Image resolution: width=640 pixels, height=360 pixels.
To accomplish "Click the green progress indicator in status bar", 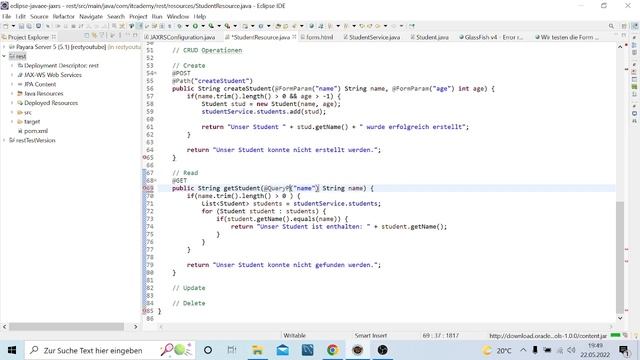I will pos(615,335).
